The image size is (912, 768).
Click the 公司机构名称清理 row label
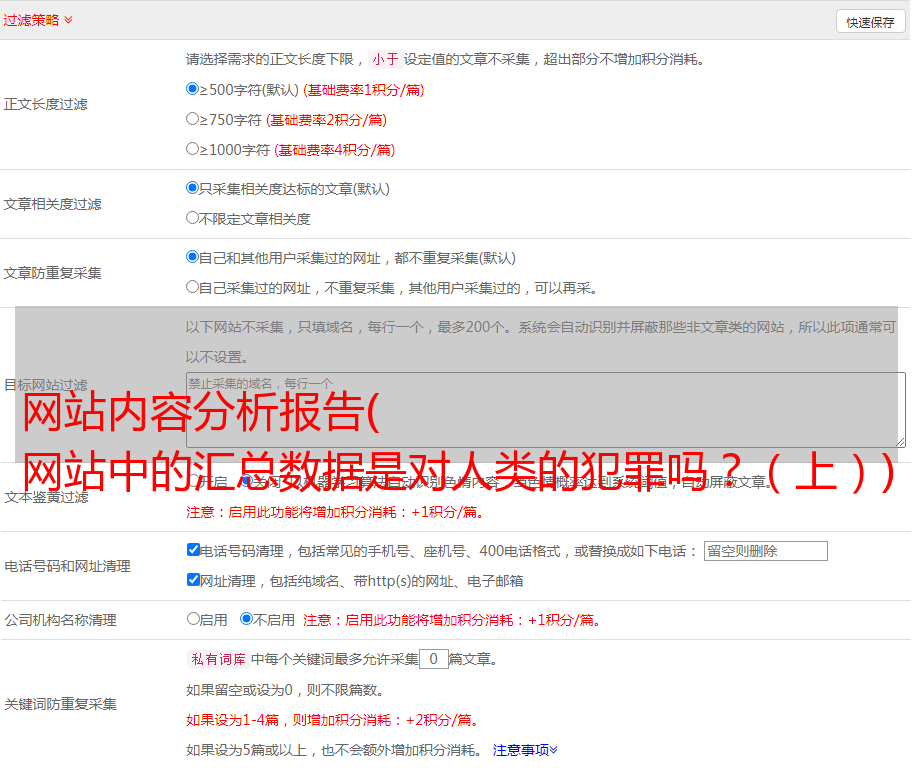point(60,620)
